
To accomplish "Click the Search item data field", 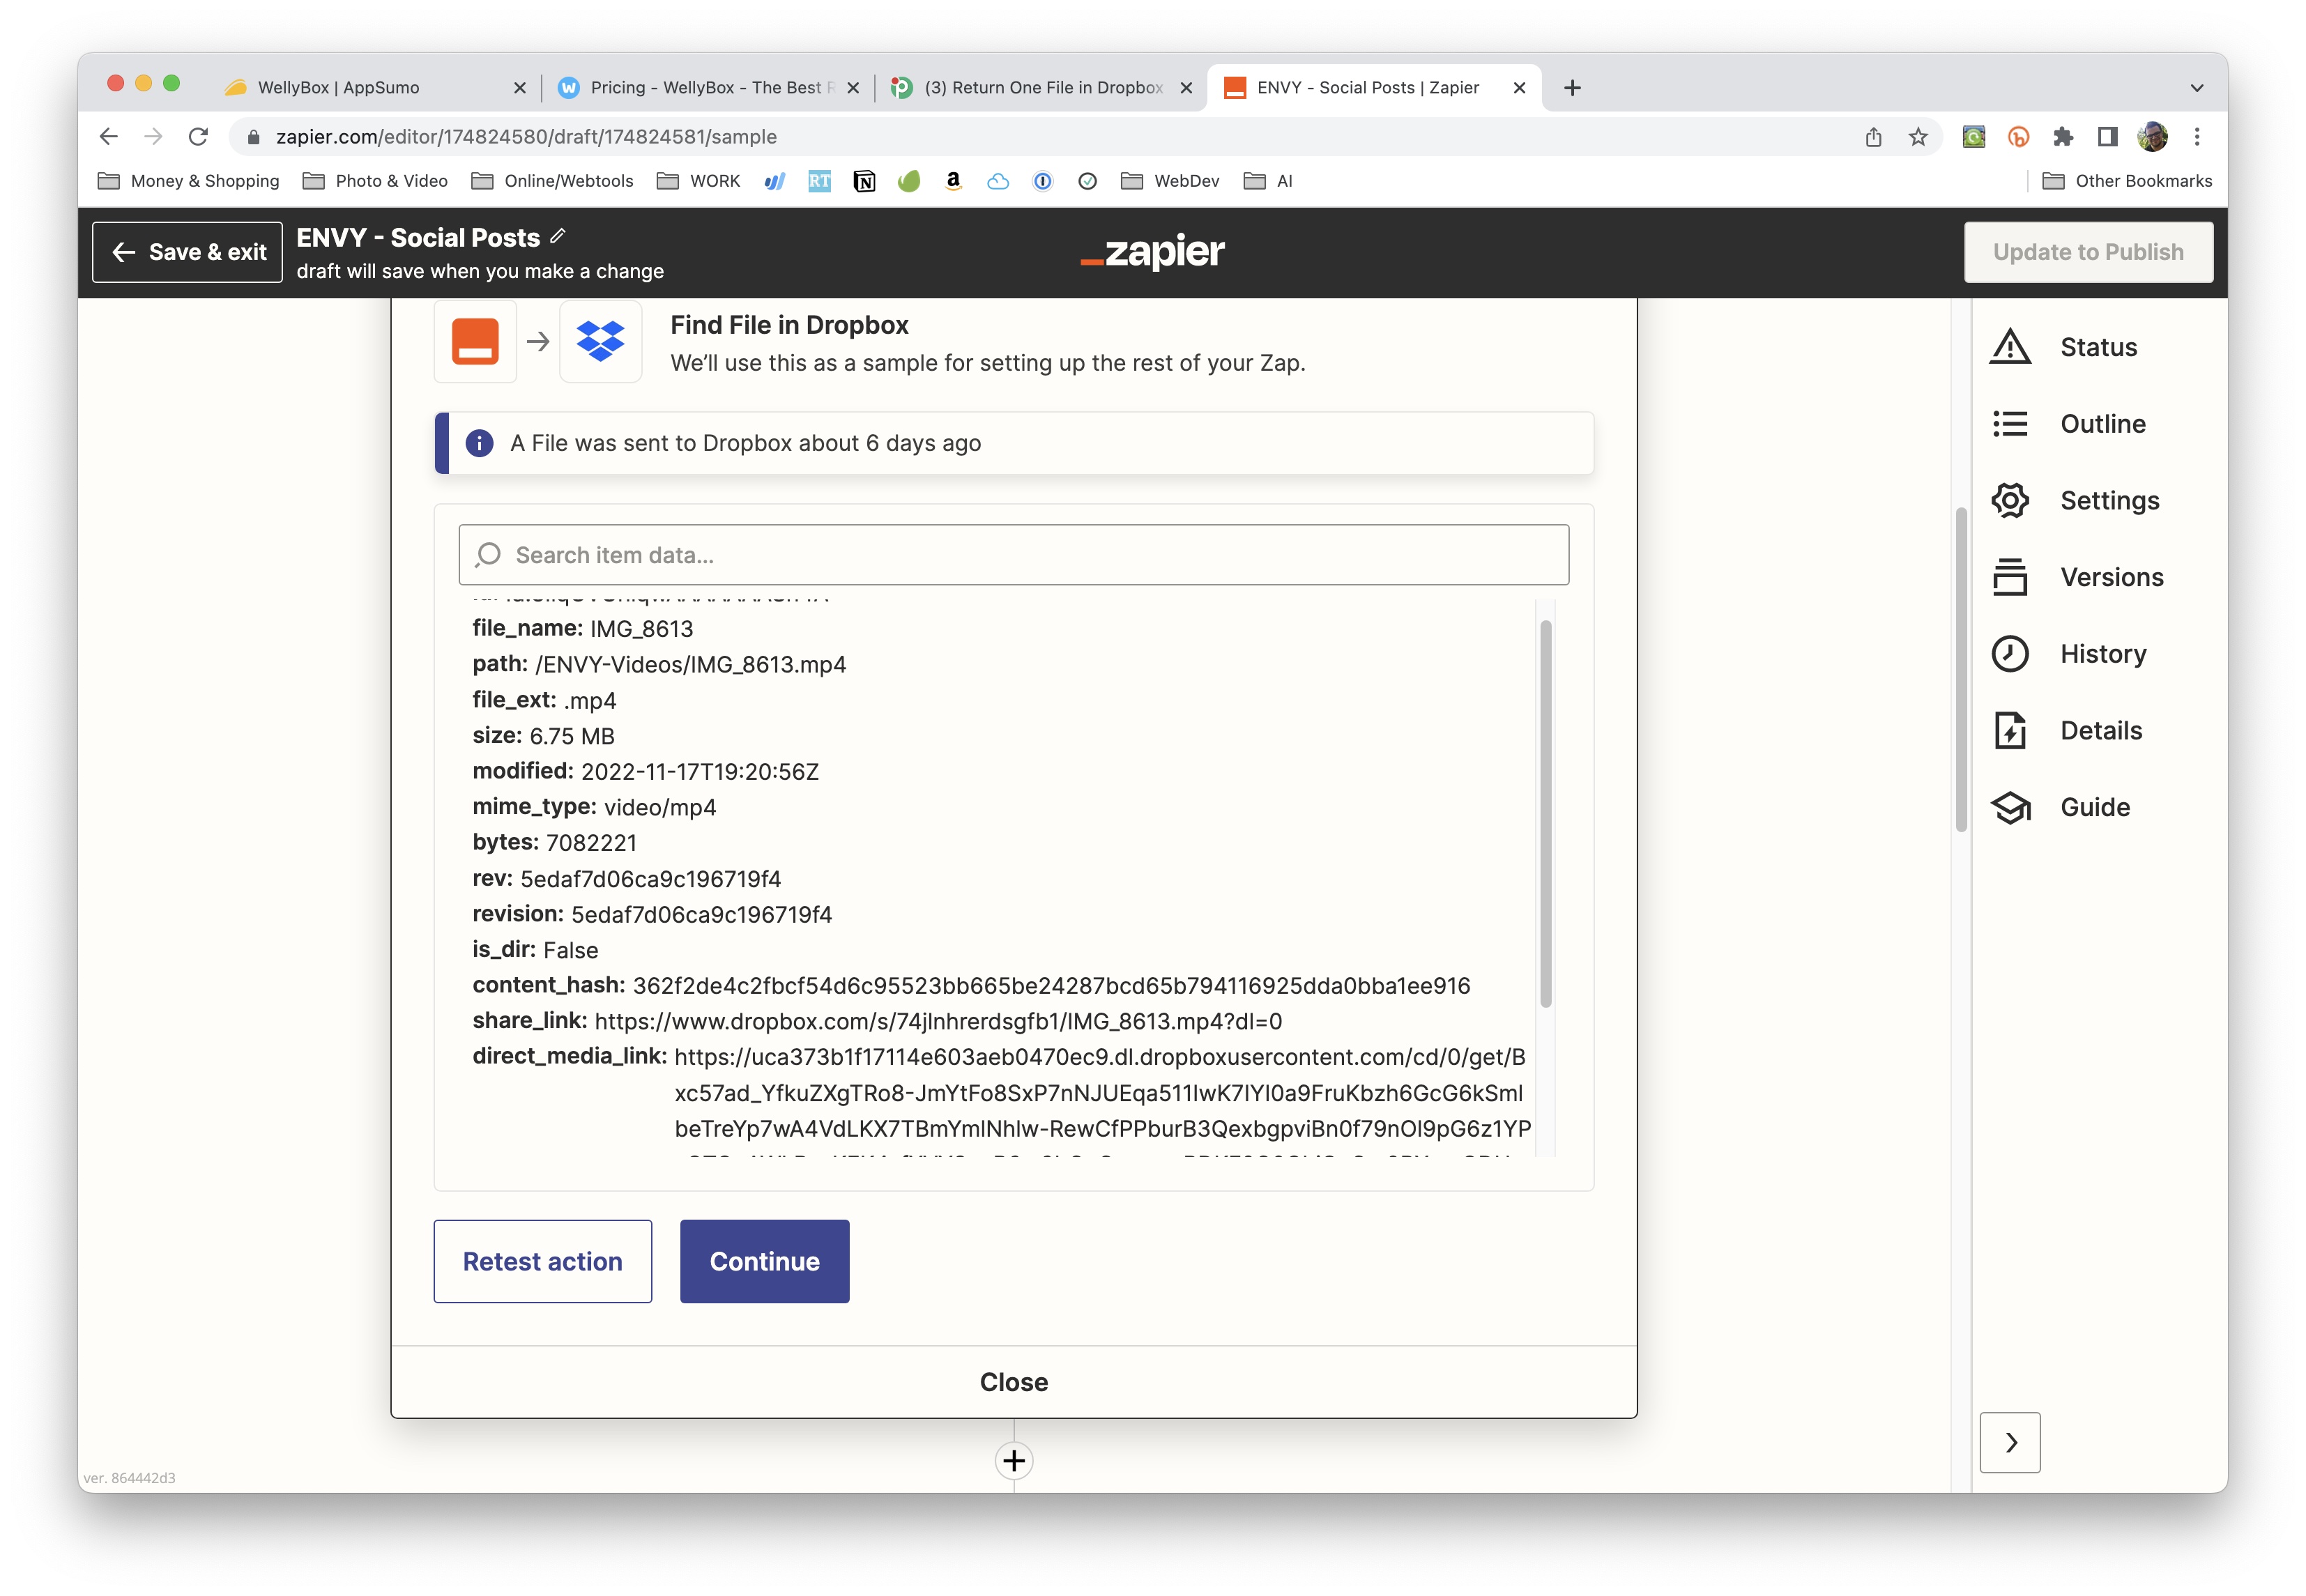I will click(x=1014, y=555).
